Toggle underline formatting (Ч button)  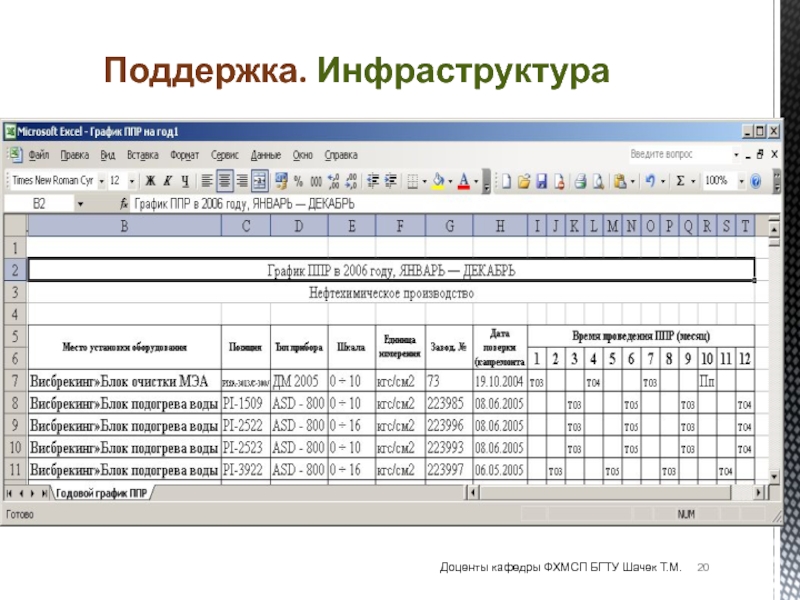point(184,181)
